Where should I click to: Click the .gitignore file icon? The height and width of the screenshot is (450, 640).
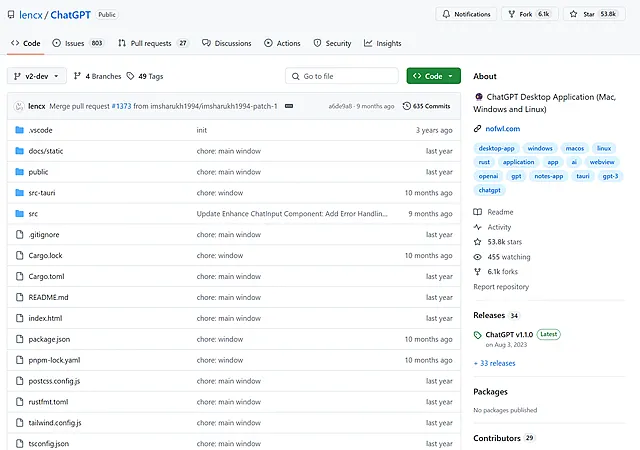click(19, 234)
